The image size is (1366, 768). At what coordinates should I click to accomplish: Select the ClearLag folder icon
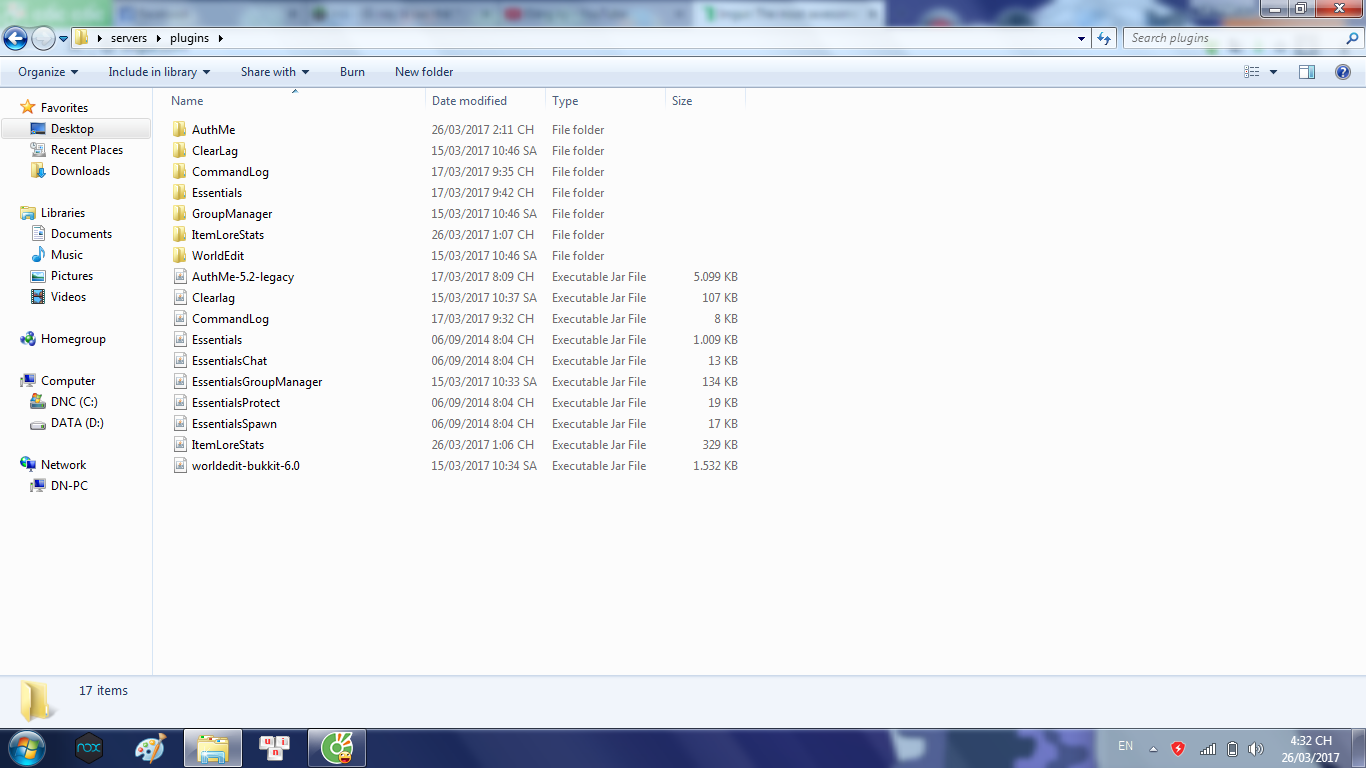pos(180,151)
